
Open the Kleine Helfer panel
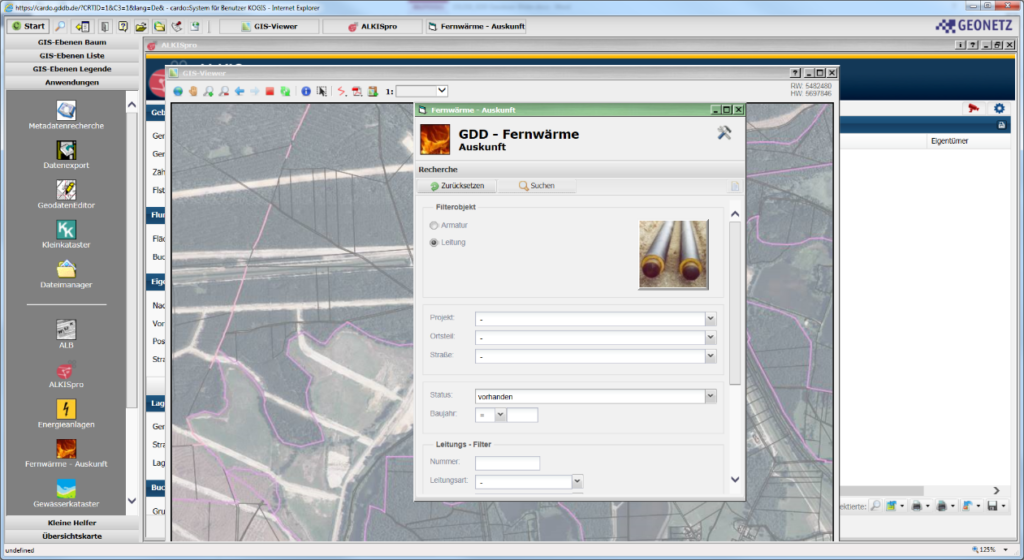pos(72,523)
